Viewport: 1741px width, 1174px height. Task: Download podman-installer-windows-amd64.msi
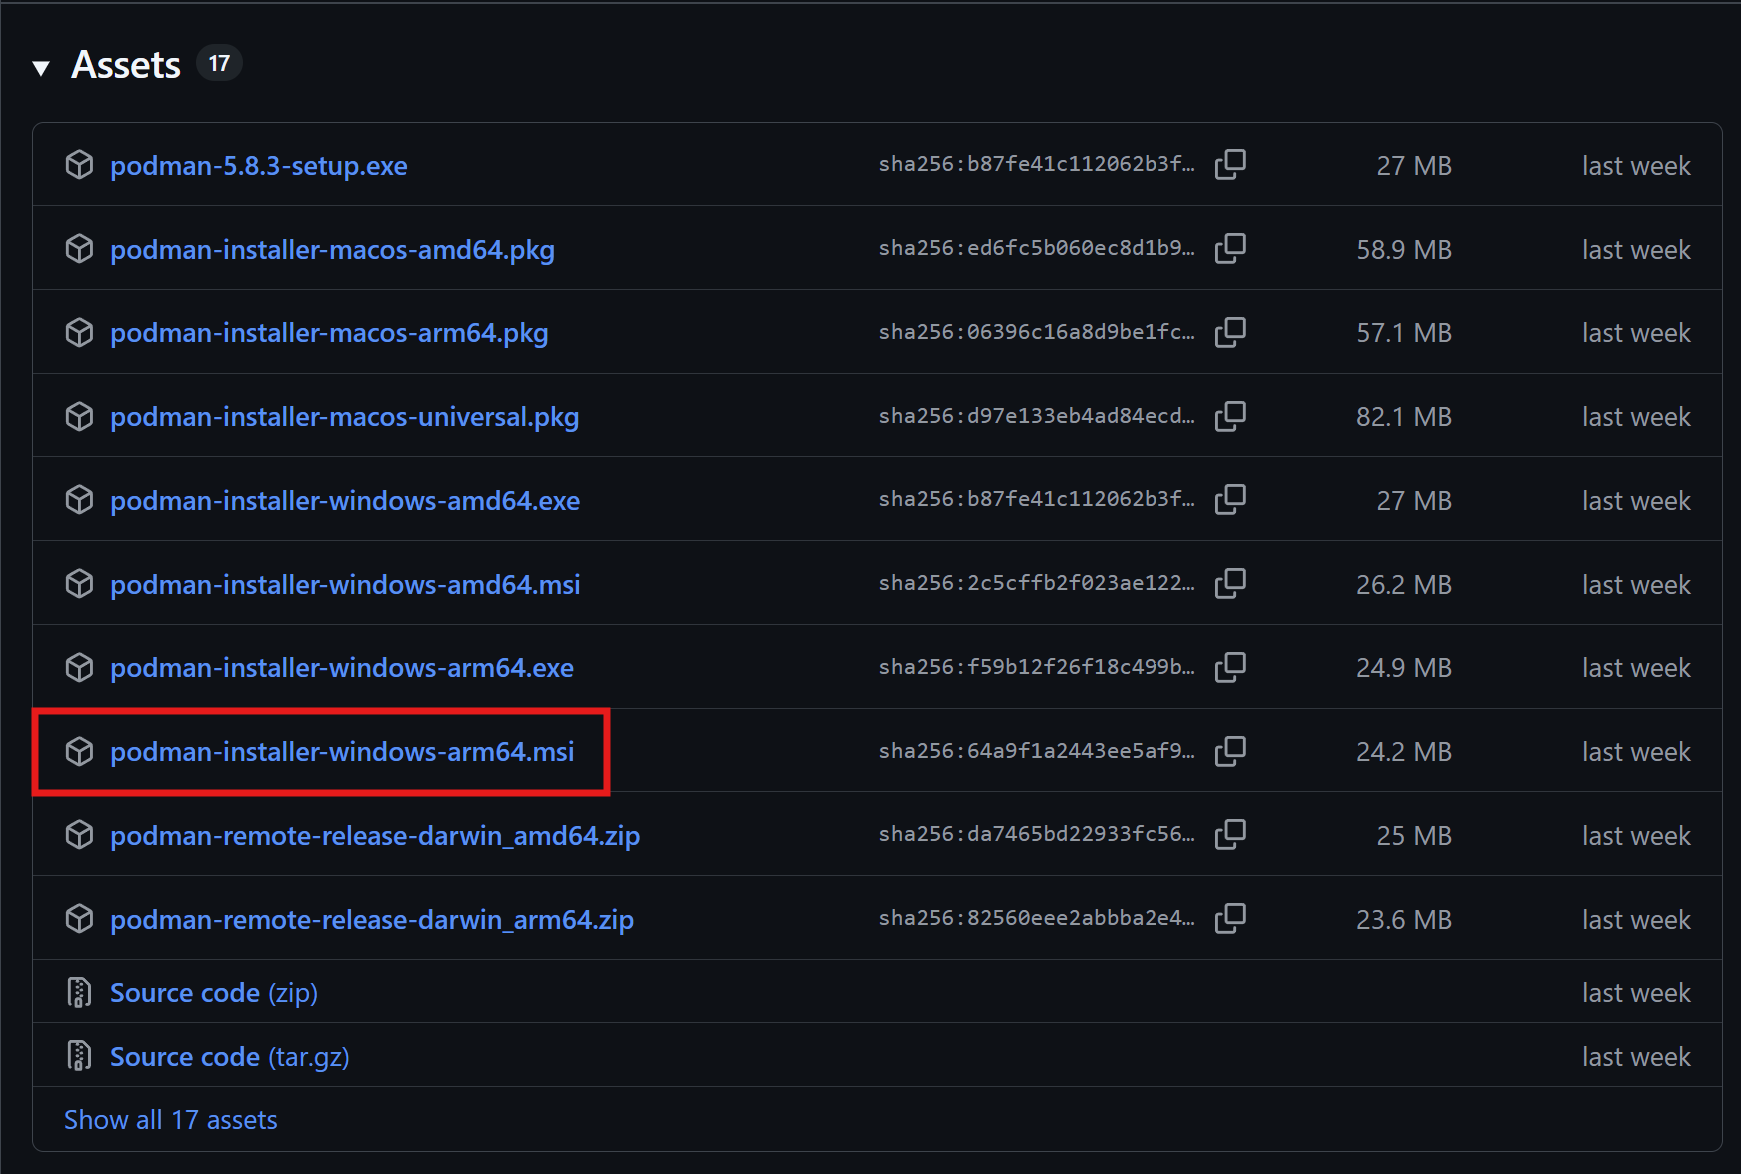coord(345,585)
